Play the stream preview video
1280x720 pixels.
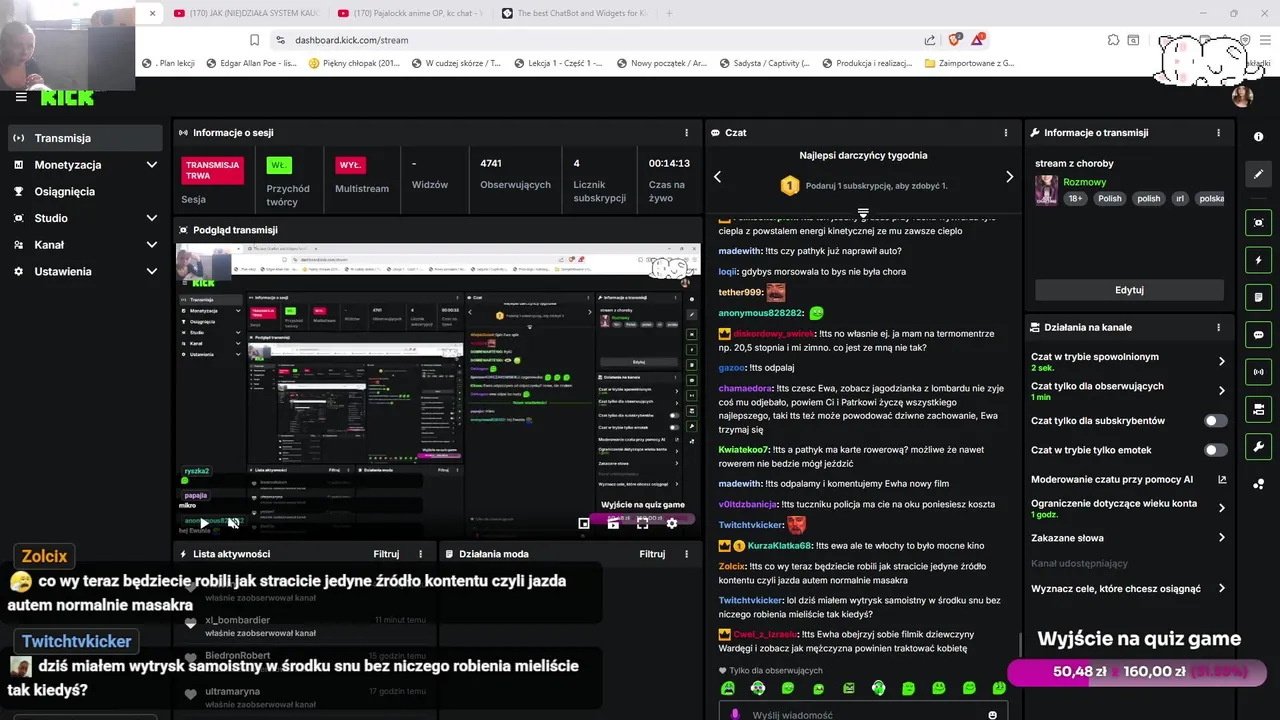pos(204,523)
